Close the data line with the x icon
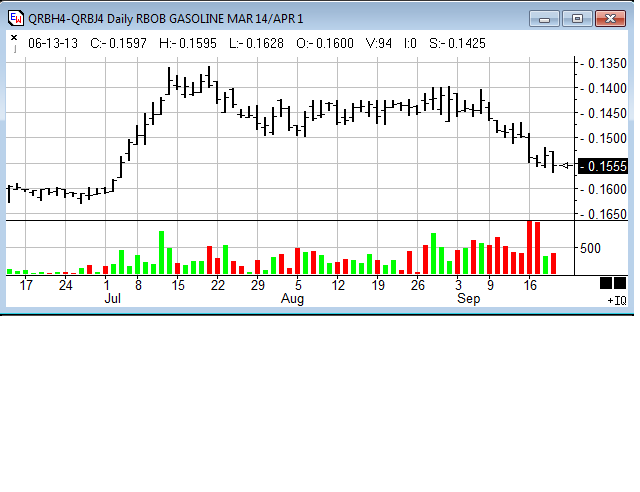640x492 pixels. point(14,38)
